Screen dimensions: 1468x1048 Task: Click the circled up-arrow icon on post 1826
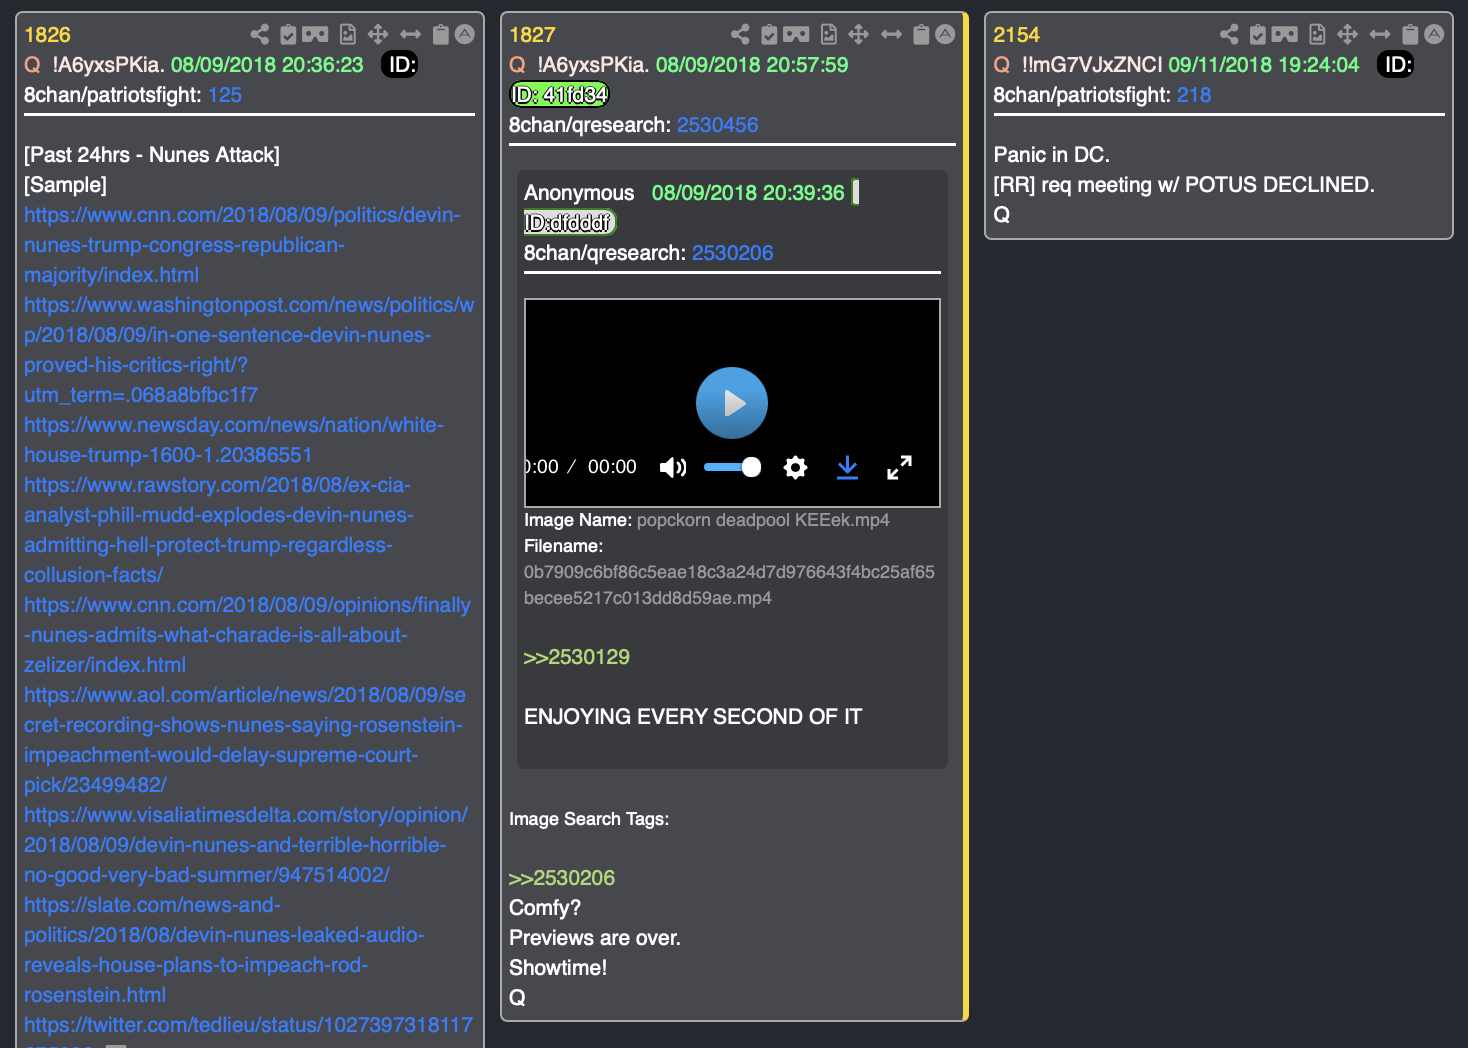(x=465, y=35)
